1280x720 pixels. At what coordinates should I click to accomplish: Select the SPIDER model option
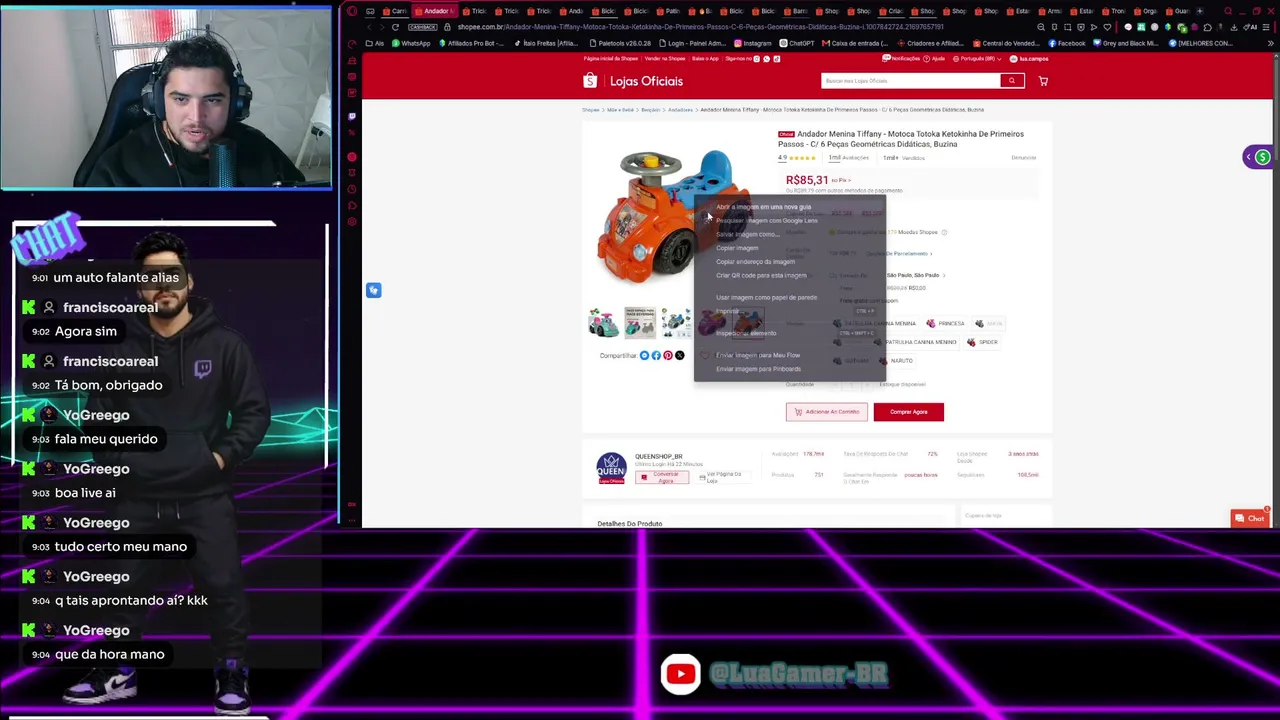point(982,342)
